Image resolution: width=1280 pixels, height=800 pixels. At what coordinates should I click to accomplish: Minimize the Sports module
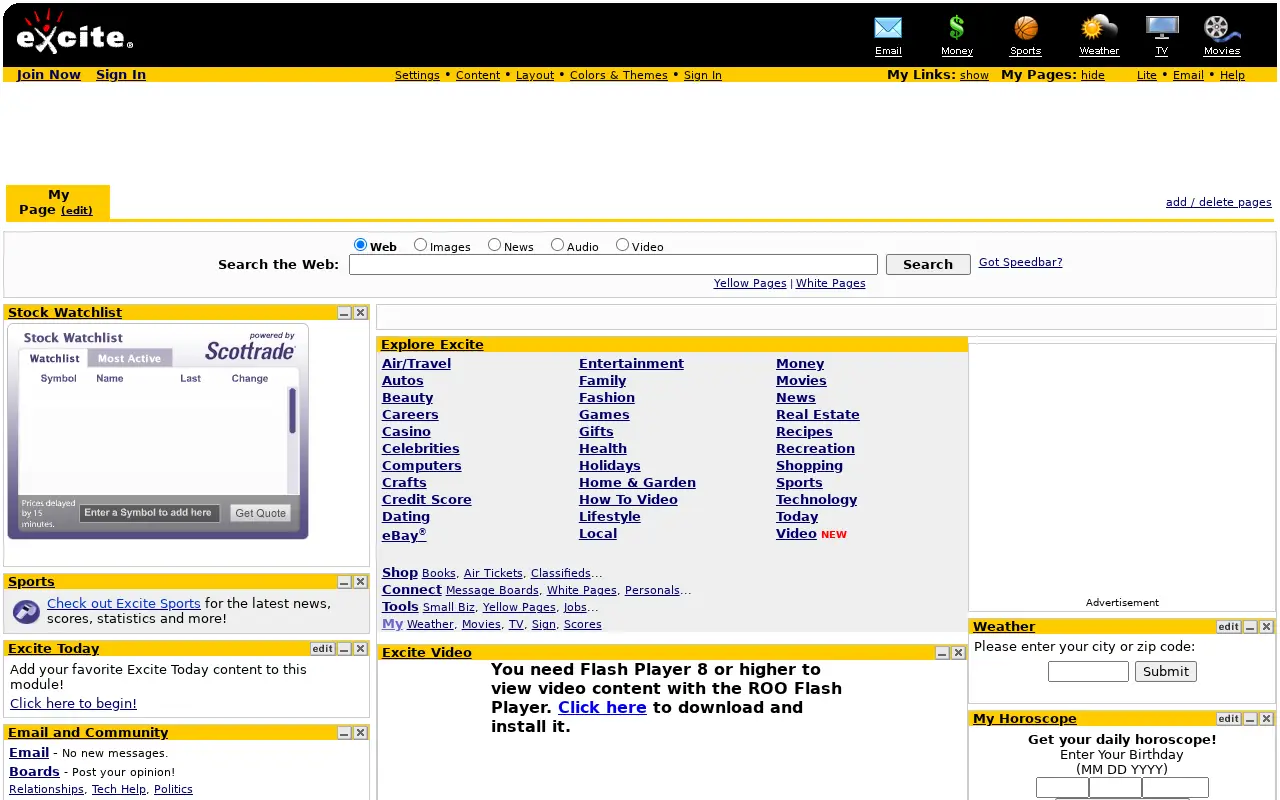[x=344, y=582]
